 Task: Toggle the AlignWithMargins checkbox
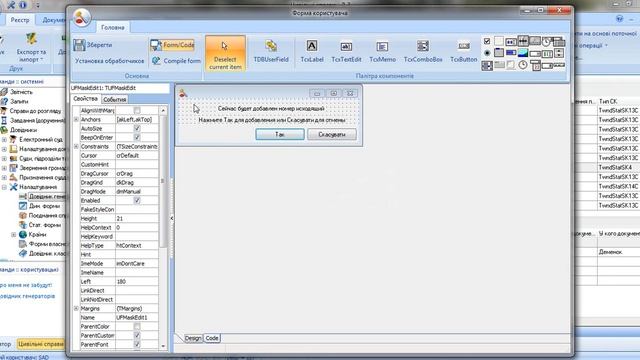point(137,111)
